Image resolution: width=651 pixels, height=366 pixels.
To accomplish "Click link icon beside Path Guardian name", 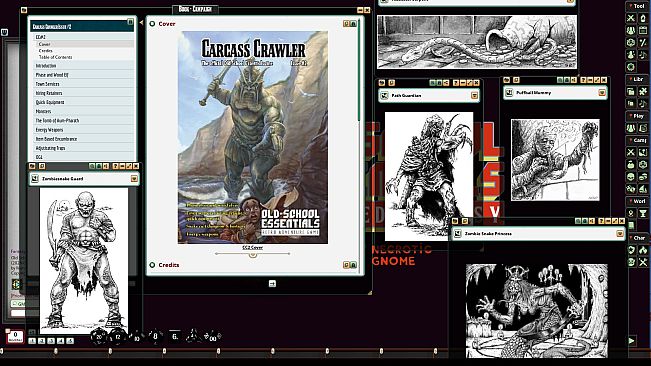I will 384,95.
